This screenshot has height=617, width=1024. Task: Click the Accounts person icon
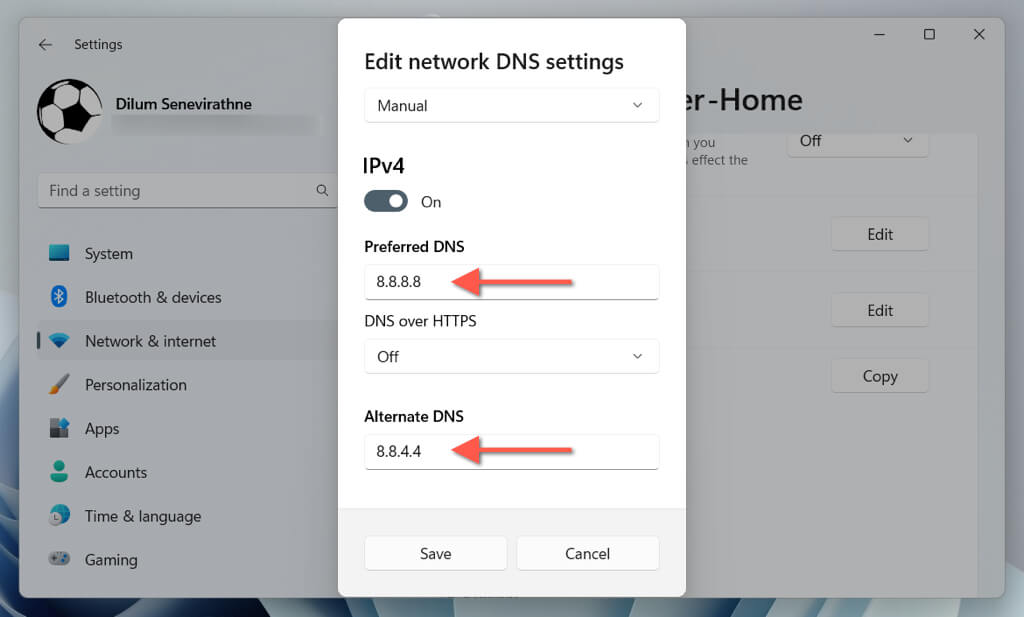pyautogui.click(x=59, y=472)
